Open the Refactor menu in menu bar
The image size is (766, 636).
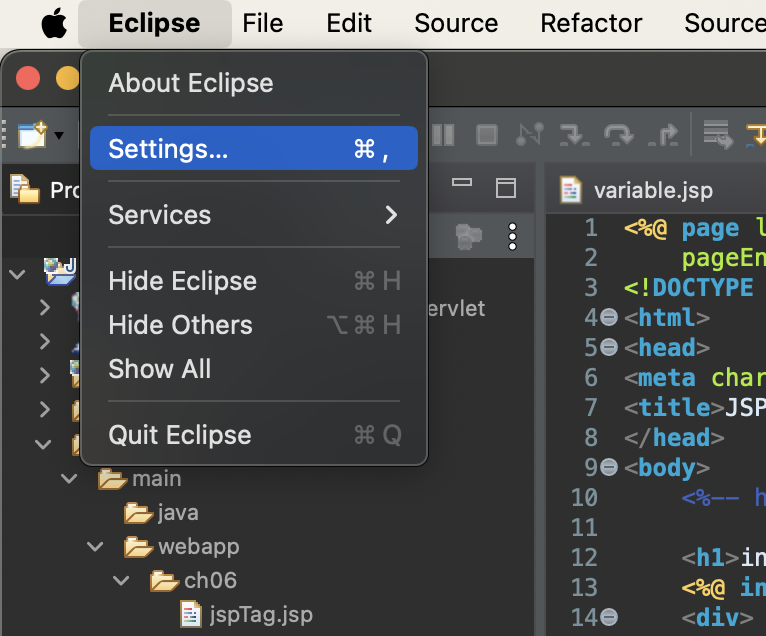[x=591, y=23]
